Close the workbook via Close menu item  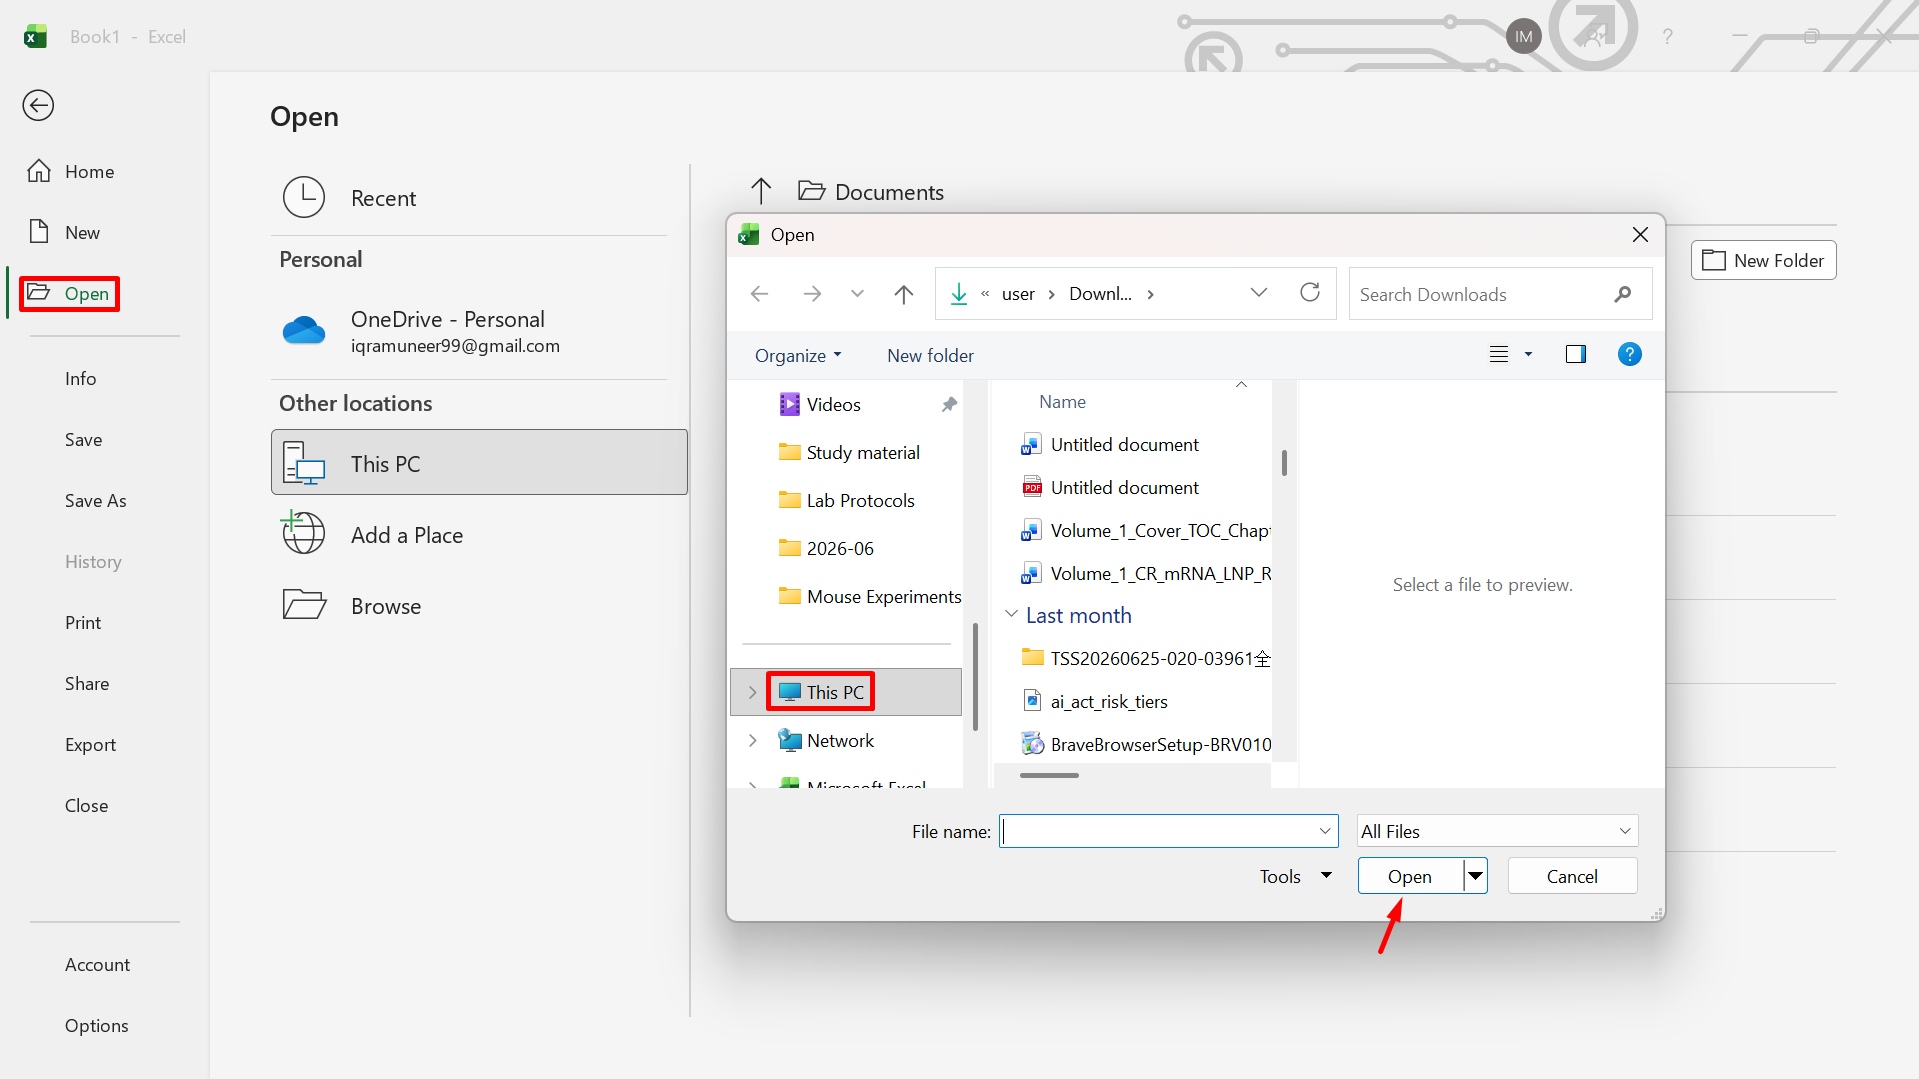tap(87, 806)
